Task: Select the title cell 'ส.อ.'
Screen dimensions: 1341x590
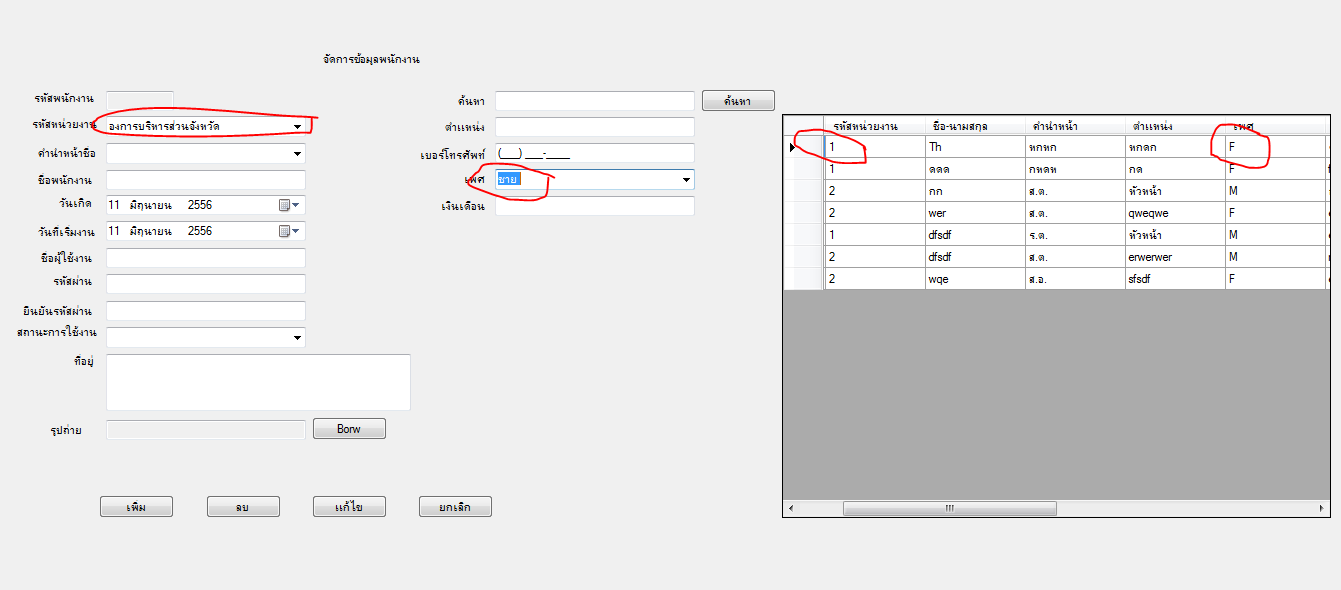Action: coord(1076,279)
